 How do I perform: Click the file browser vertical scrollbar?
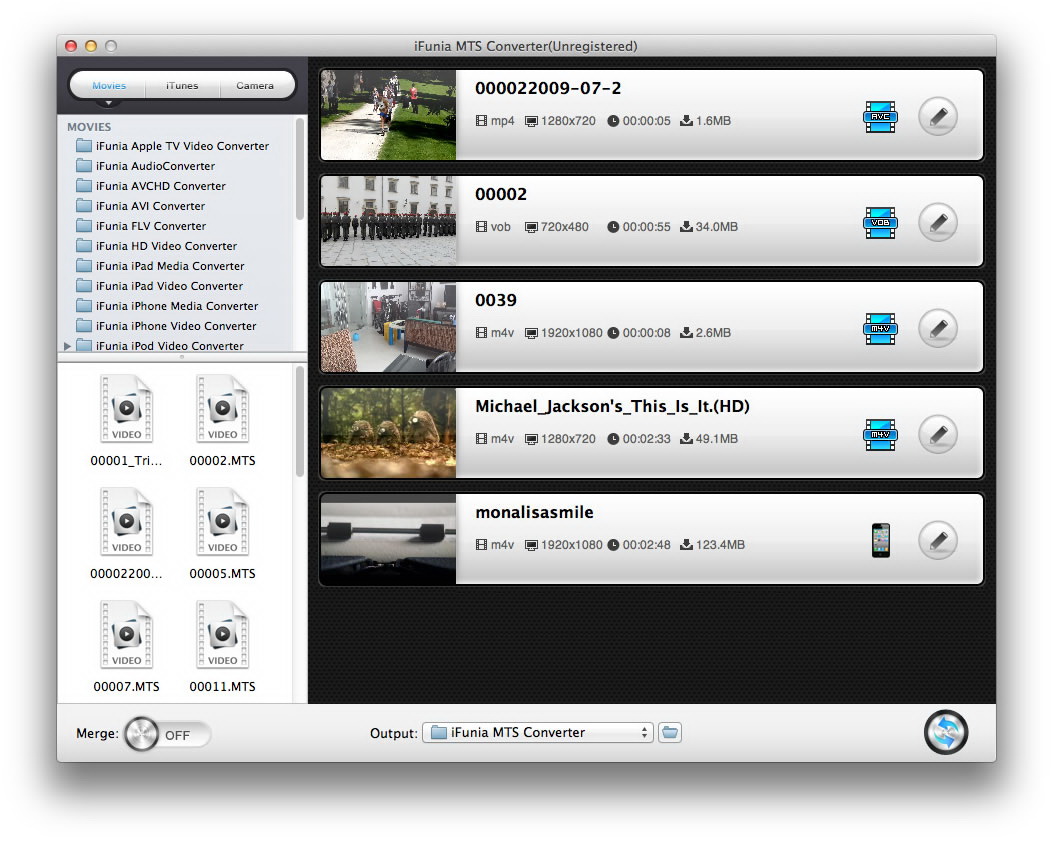coord(300,421)
